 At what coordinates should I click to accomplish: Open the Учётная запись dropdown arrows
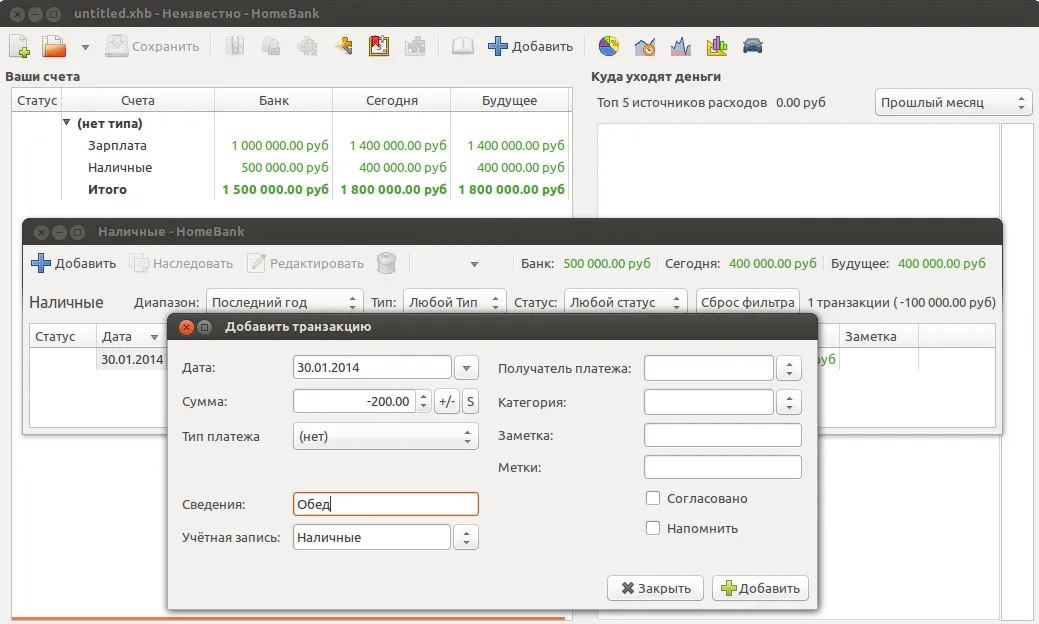pyautogui.click(x=466, y=537)
